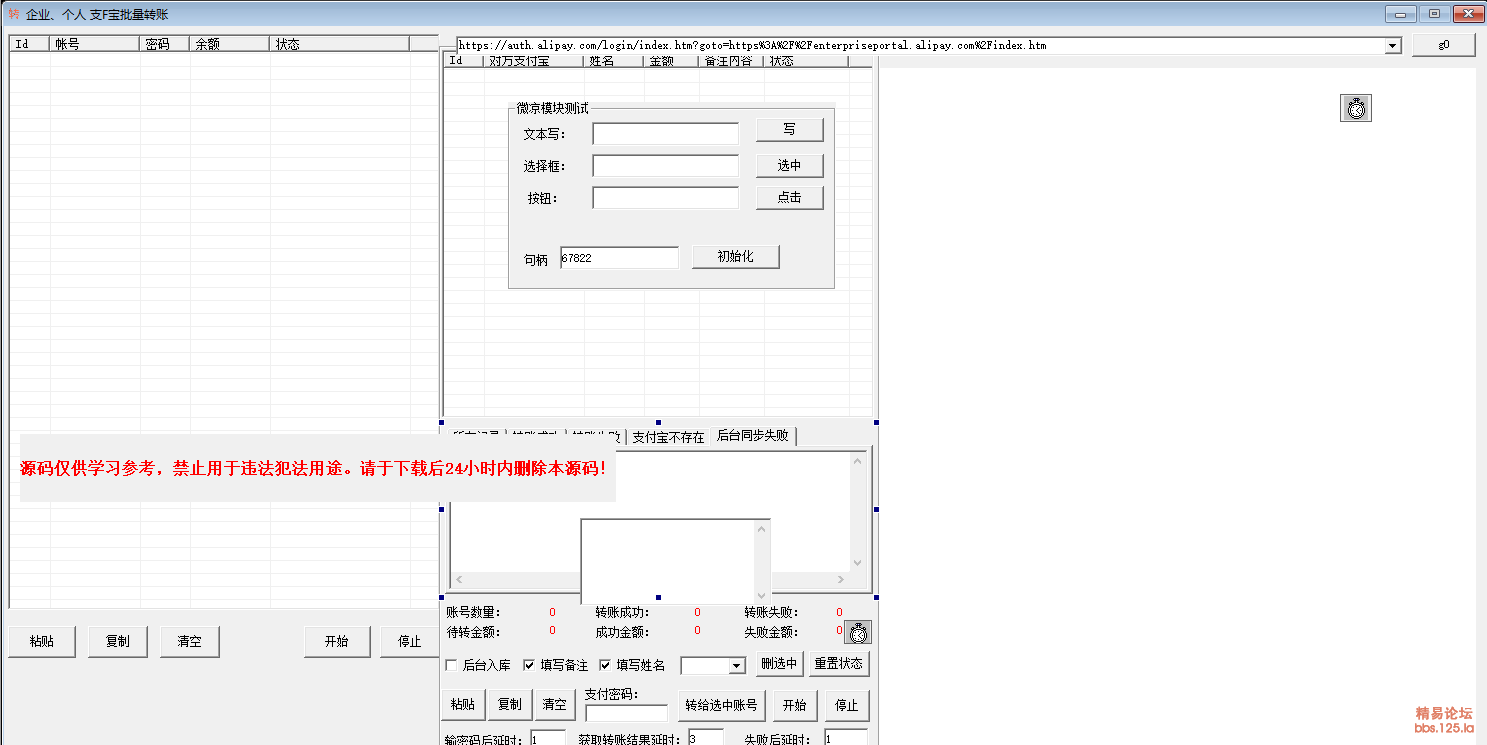1487x745 pixels.
Task: Click the app icon in the title bar
Action: coord(14,13)
